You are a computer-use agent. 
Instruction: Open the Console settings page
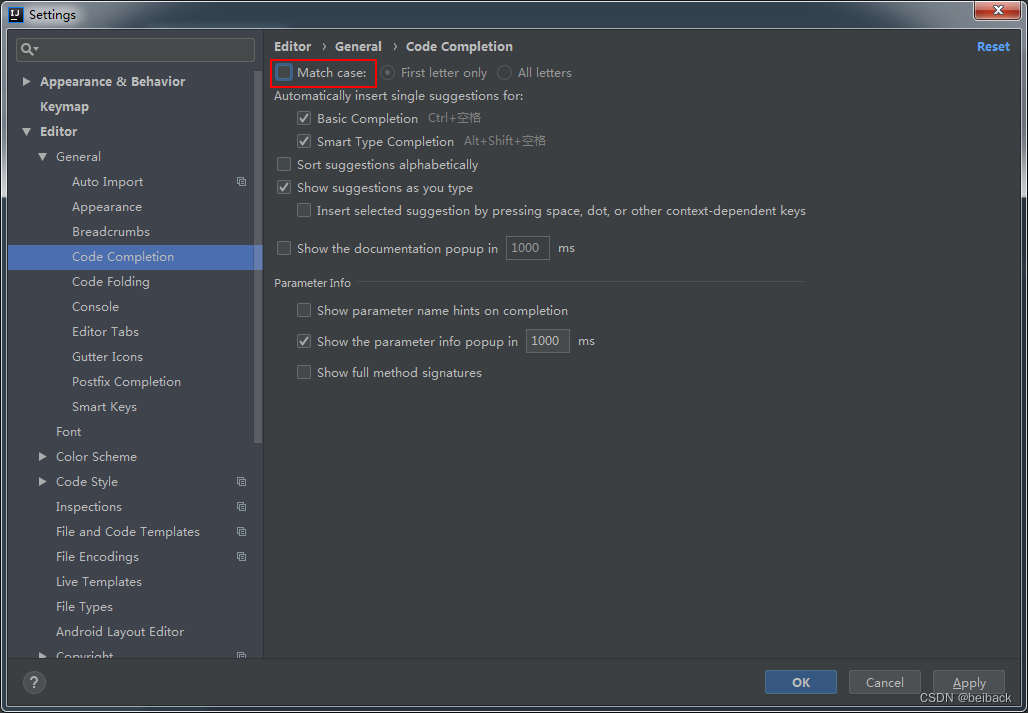point(95,307)
